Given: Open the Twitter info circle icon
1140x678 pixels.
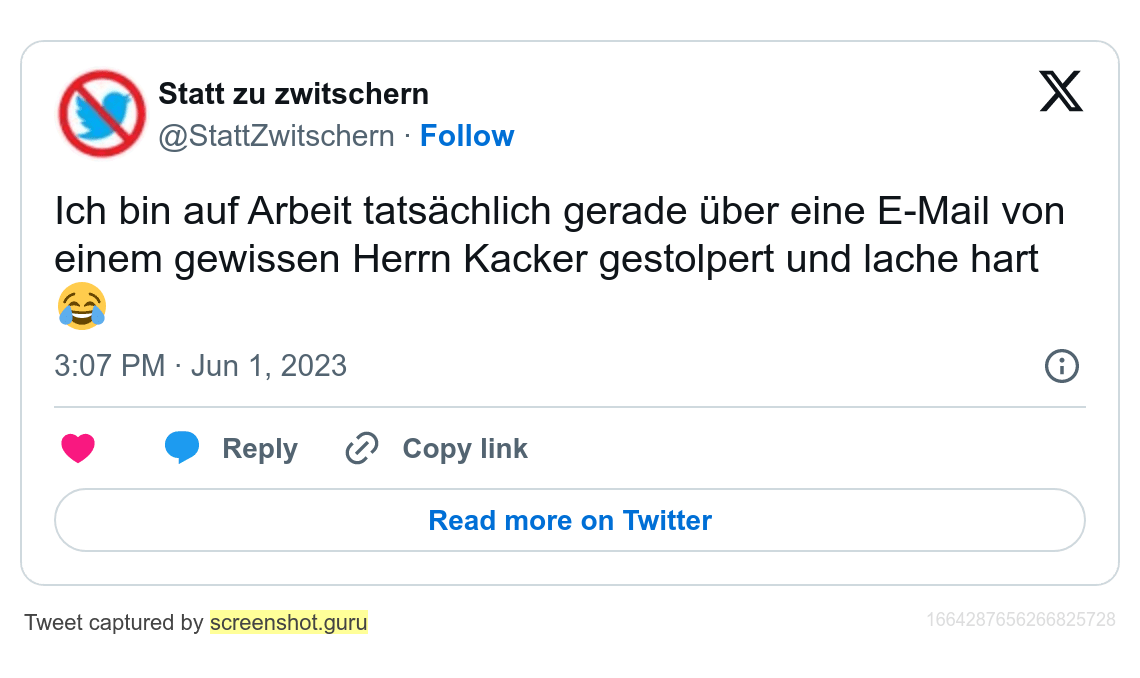Looking at the screenshot, I should (1061, 366).
